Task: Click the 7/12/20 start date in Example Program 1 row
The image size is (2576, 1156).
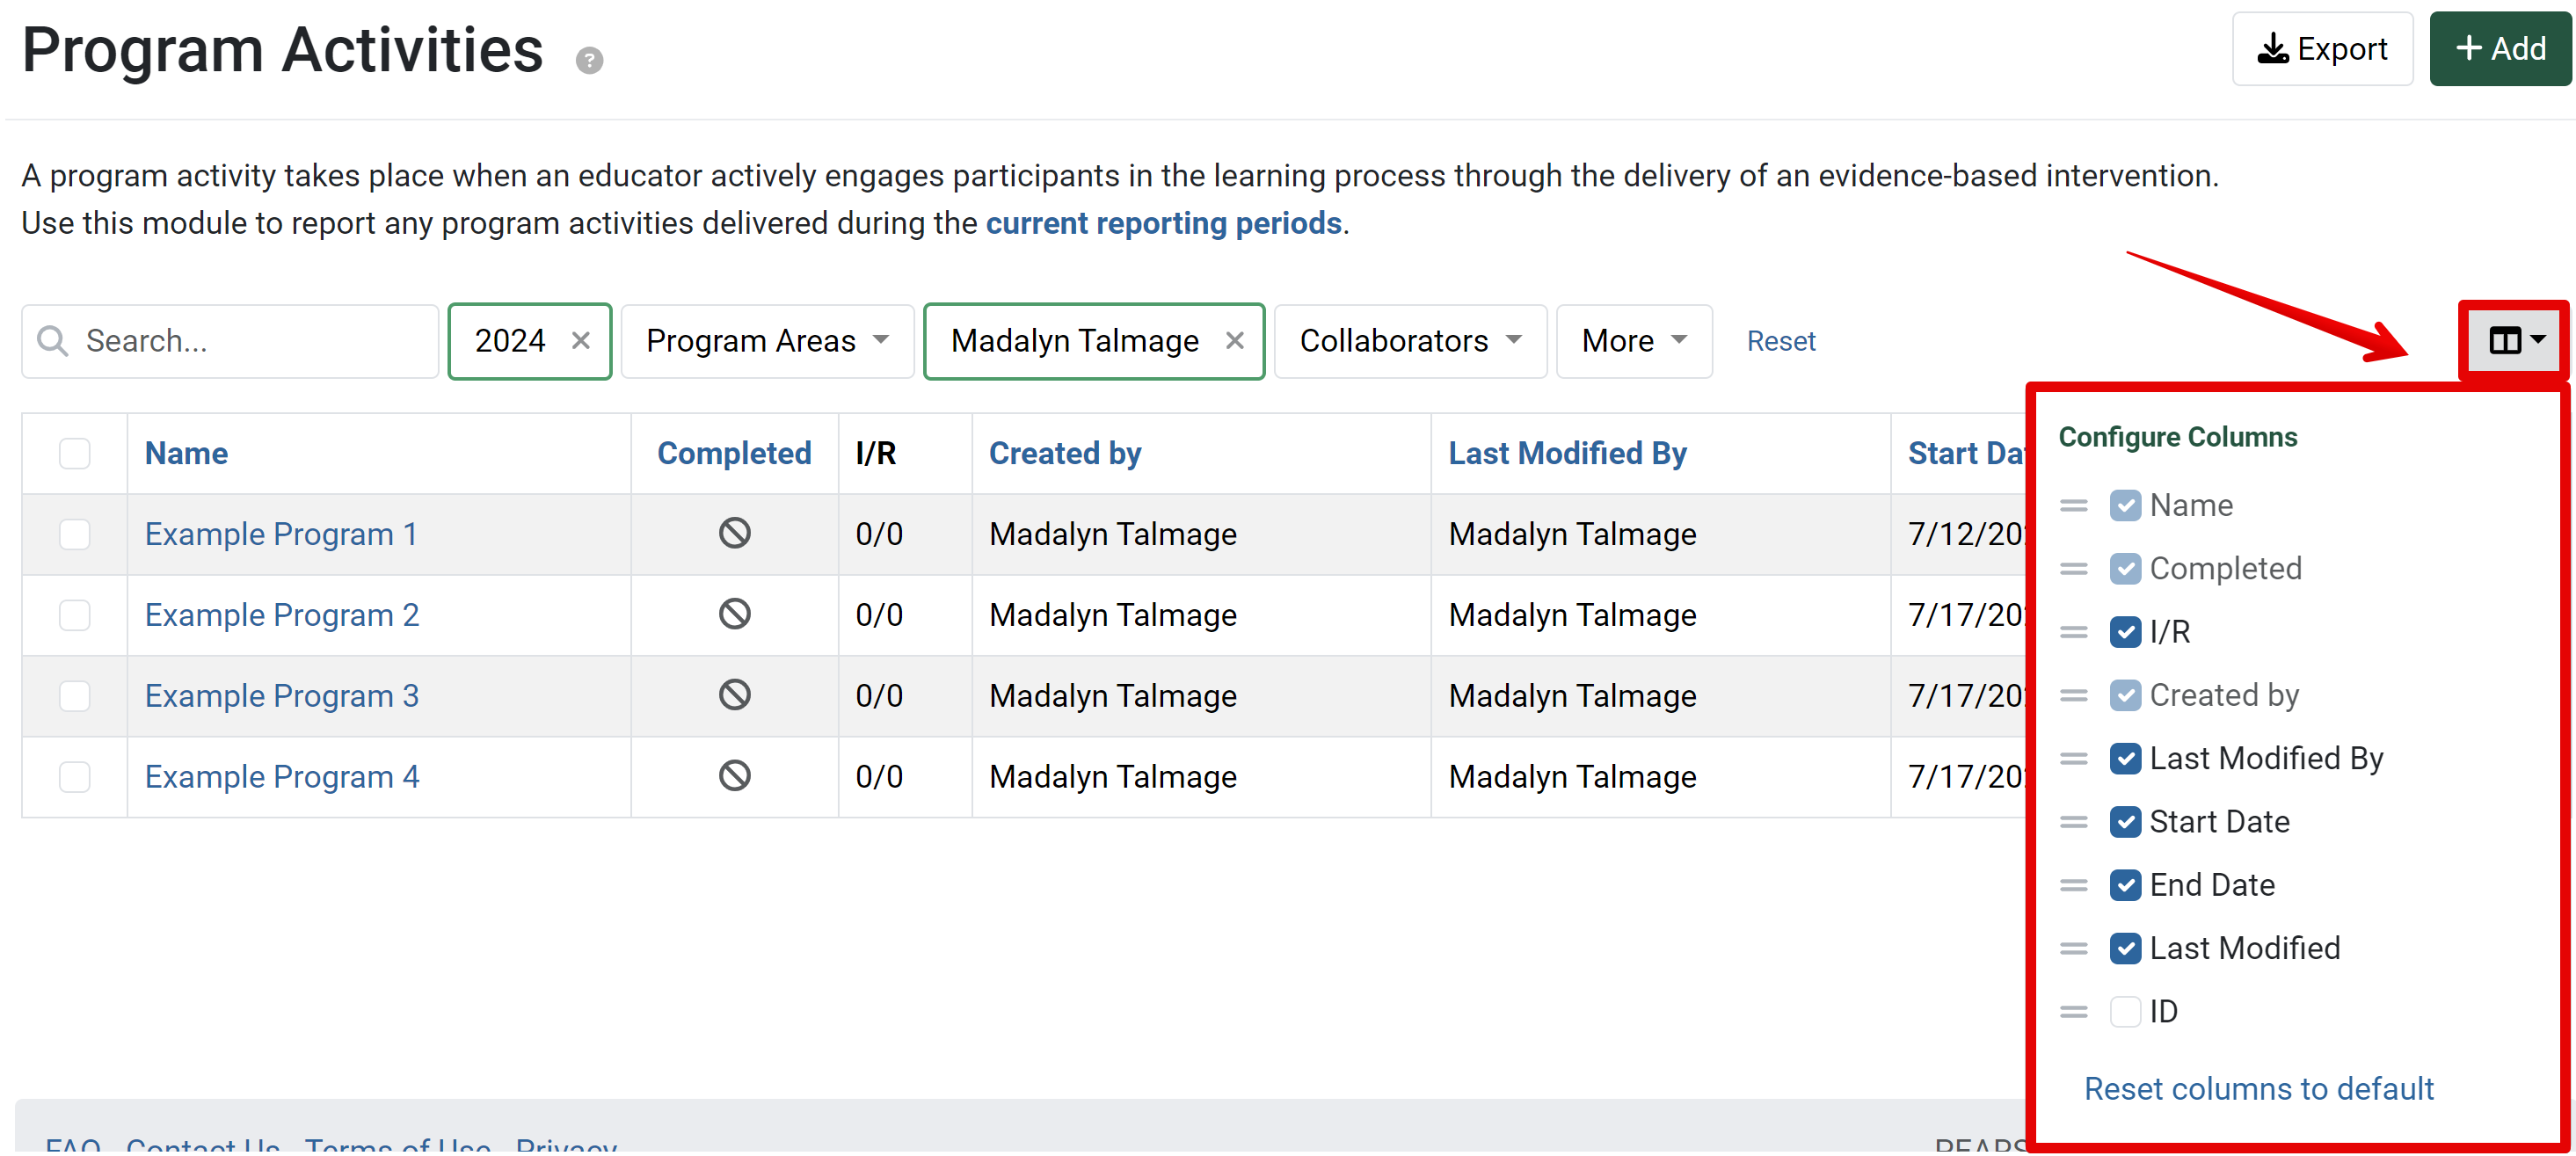Action: click(1966, 534)
